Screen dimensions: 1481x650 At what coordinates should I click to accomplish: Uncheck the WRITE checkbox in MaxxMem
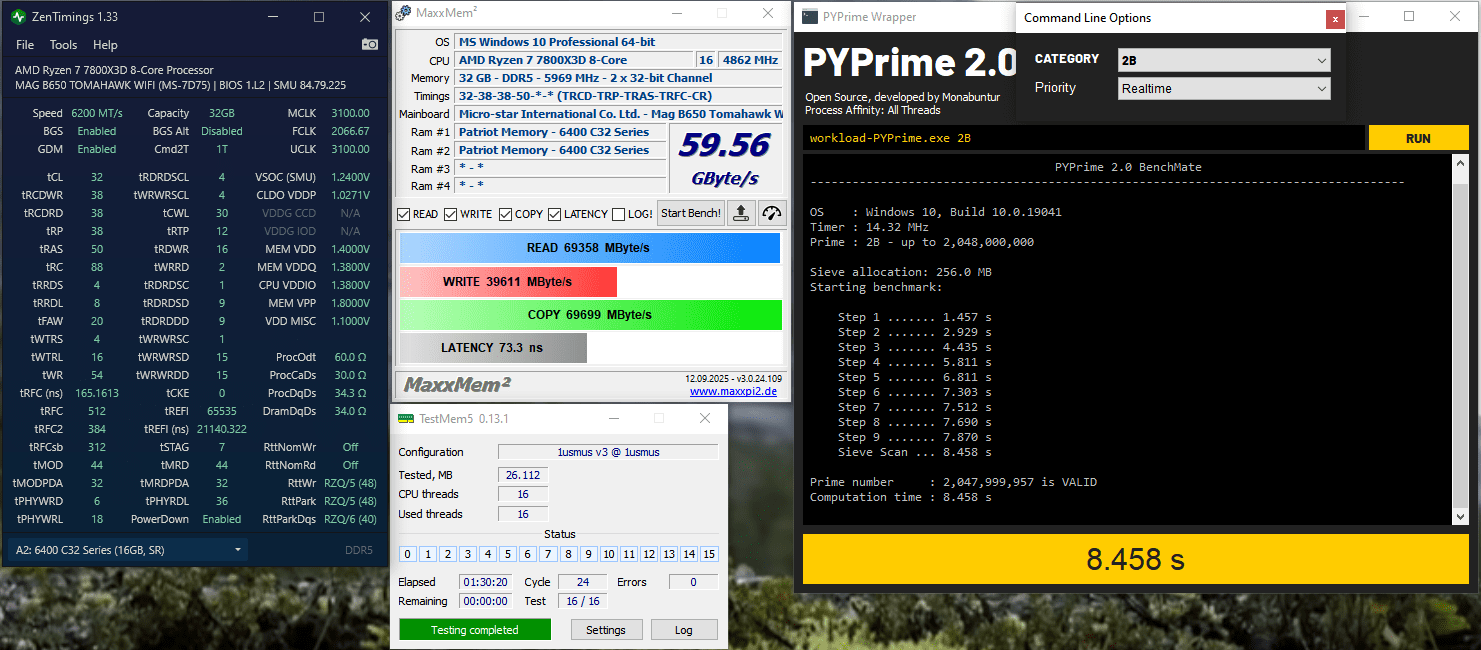[451, 214]
